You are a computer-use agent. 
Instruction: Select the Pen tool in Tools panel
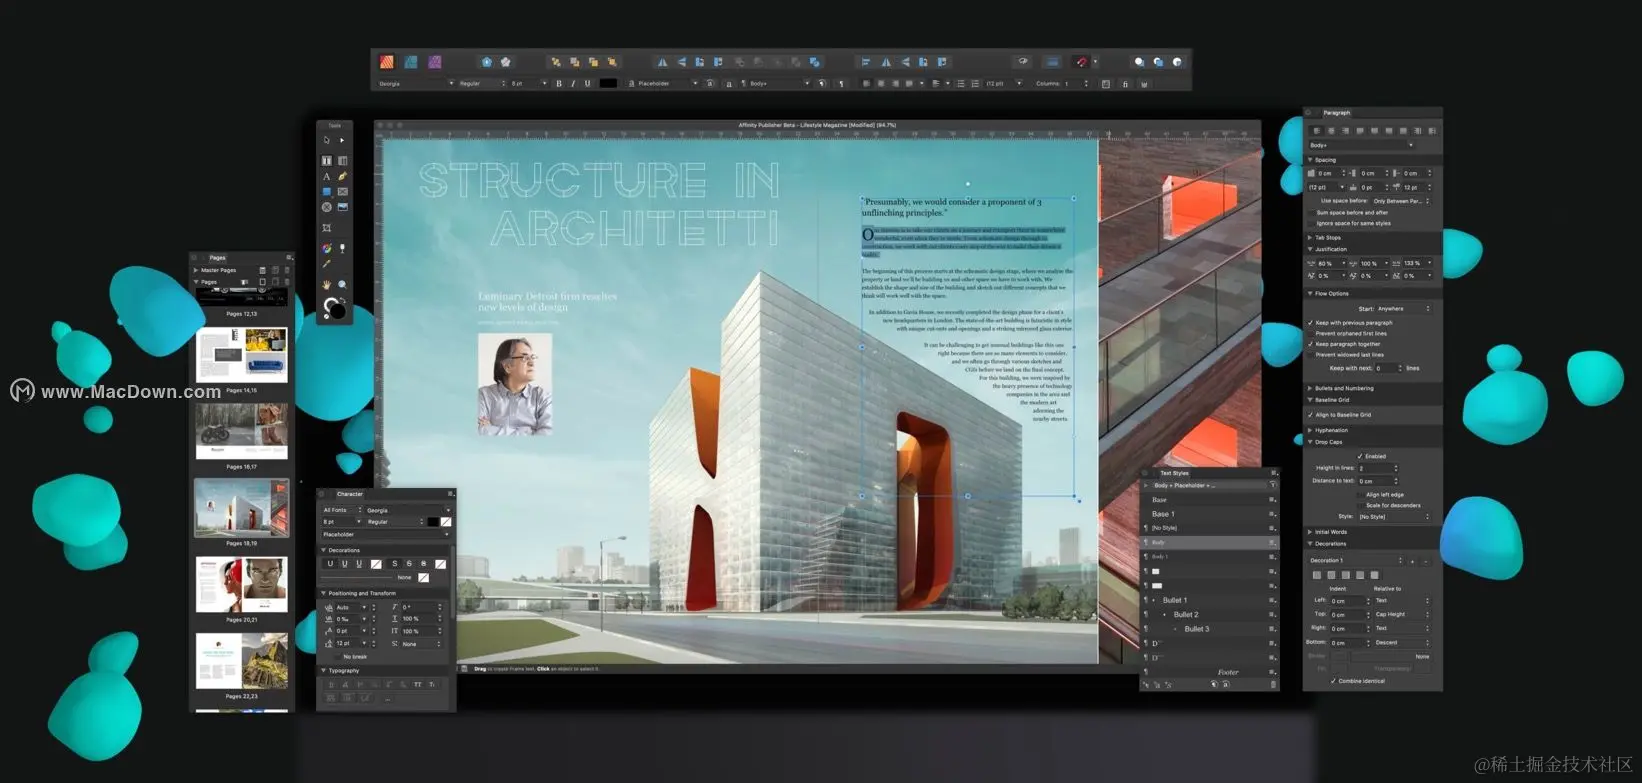342,177
